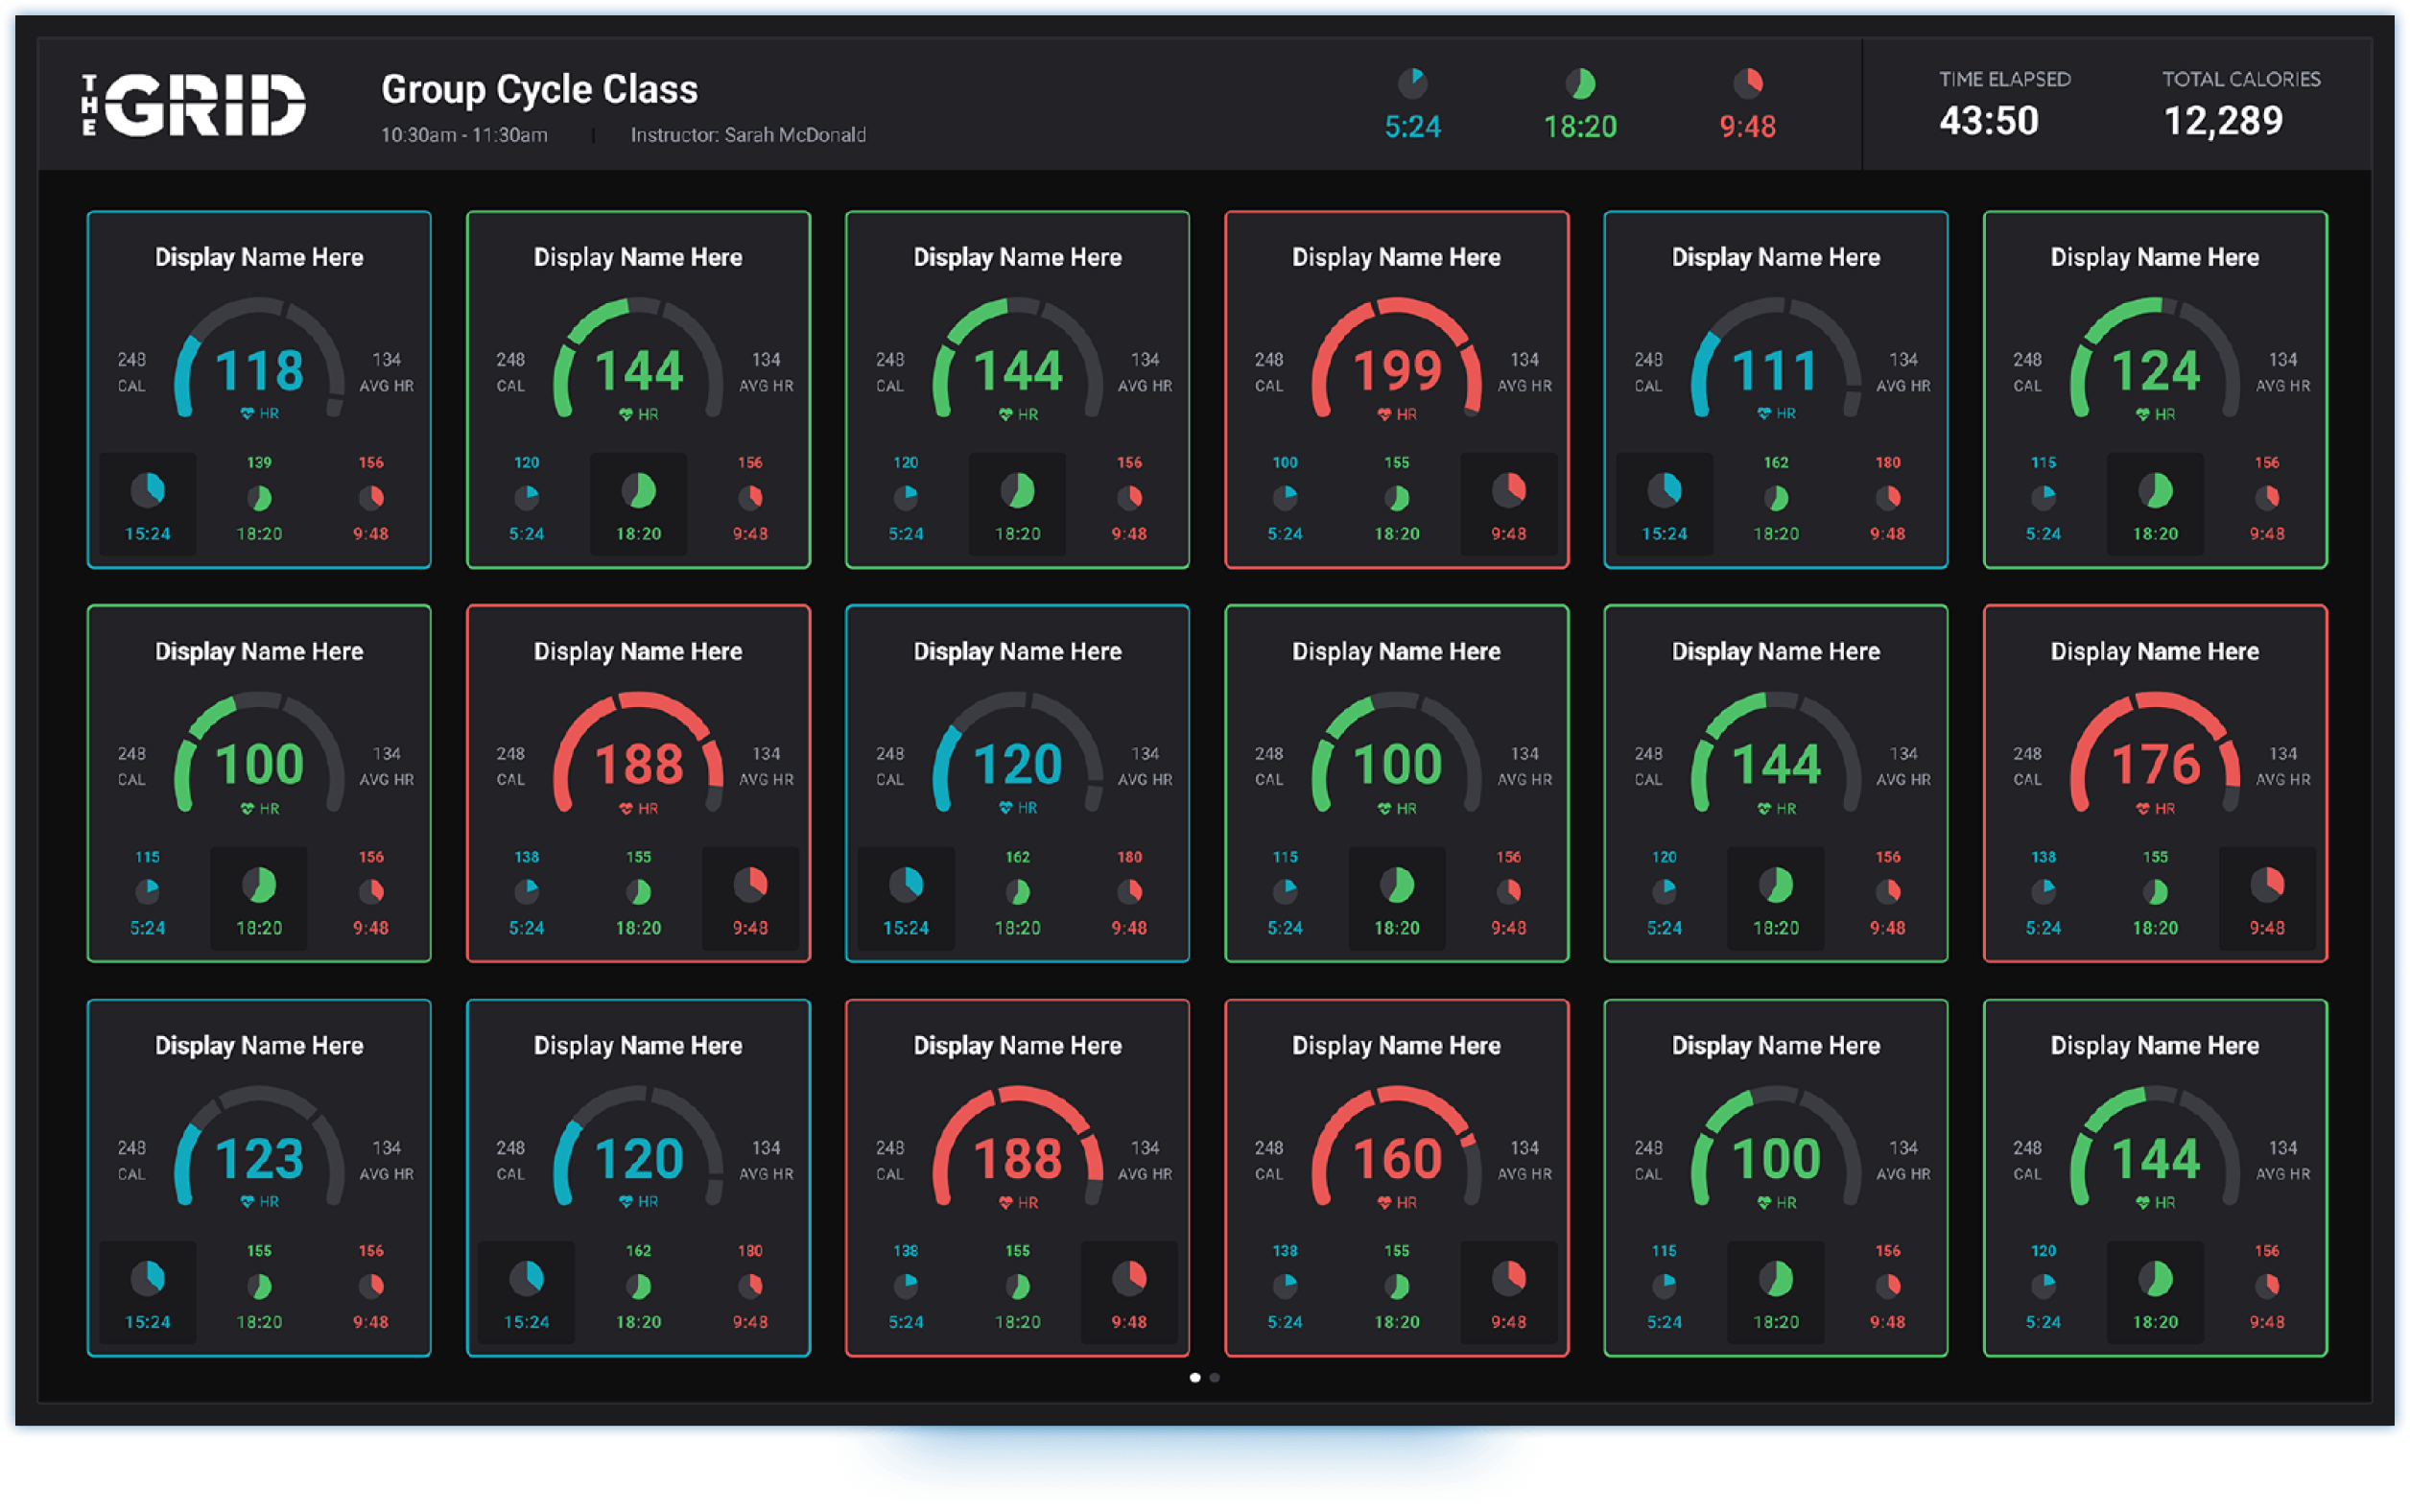Select the 123 heart rate reading
Viewport: 2410px width, 1512px height.
pos(259,1158)
